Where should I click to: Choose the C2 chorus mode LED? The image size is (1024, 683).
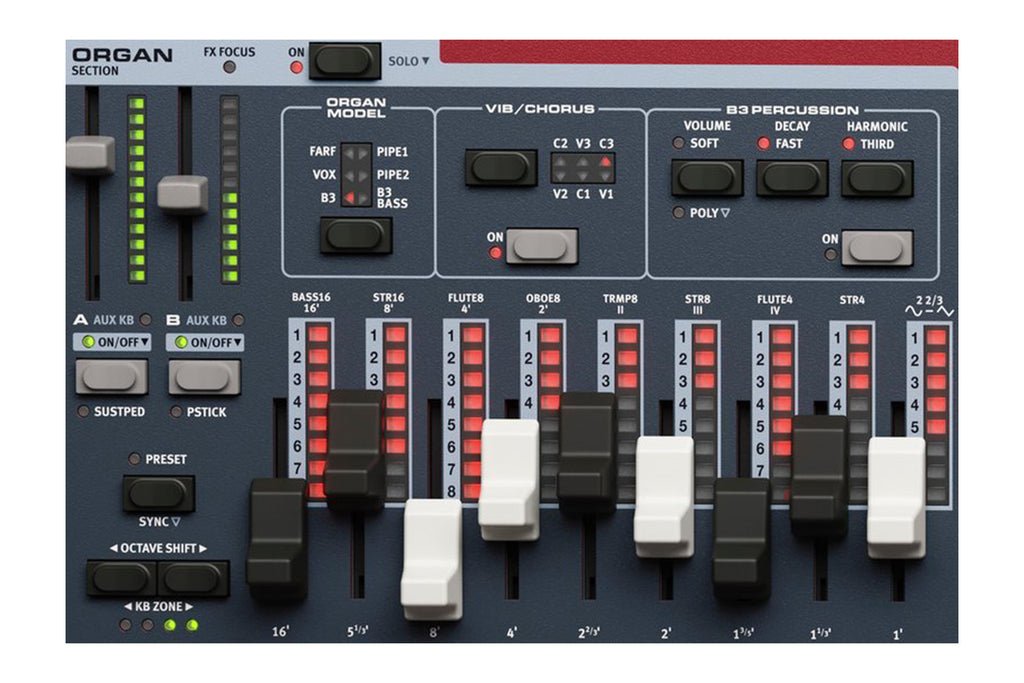560,161
